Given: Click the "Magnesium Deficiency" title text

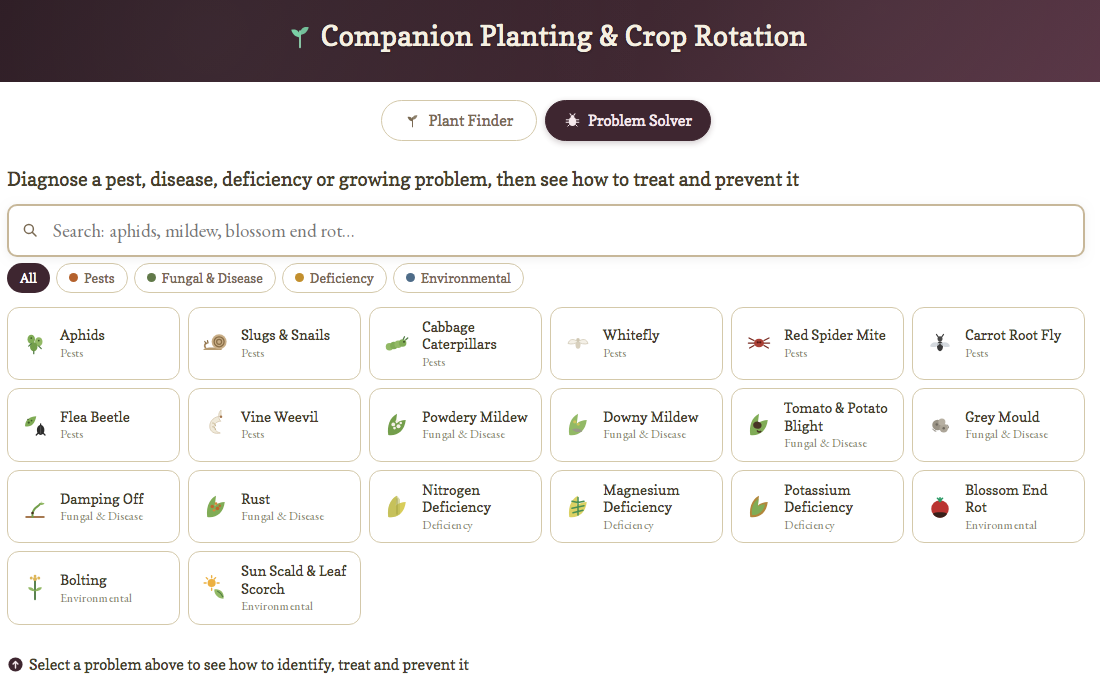Looking at the screenshot, I should point(641,498).
